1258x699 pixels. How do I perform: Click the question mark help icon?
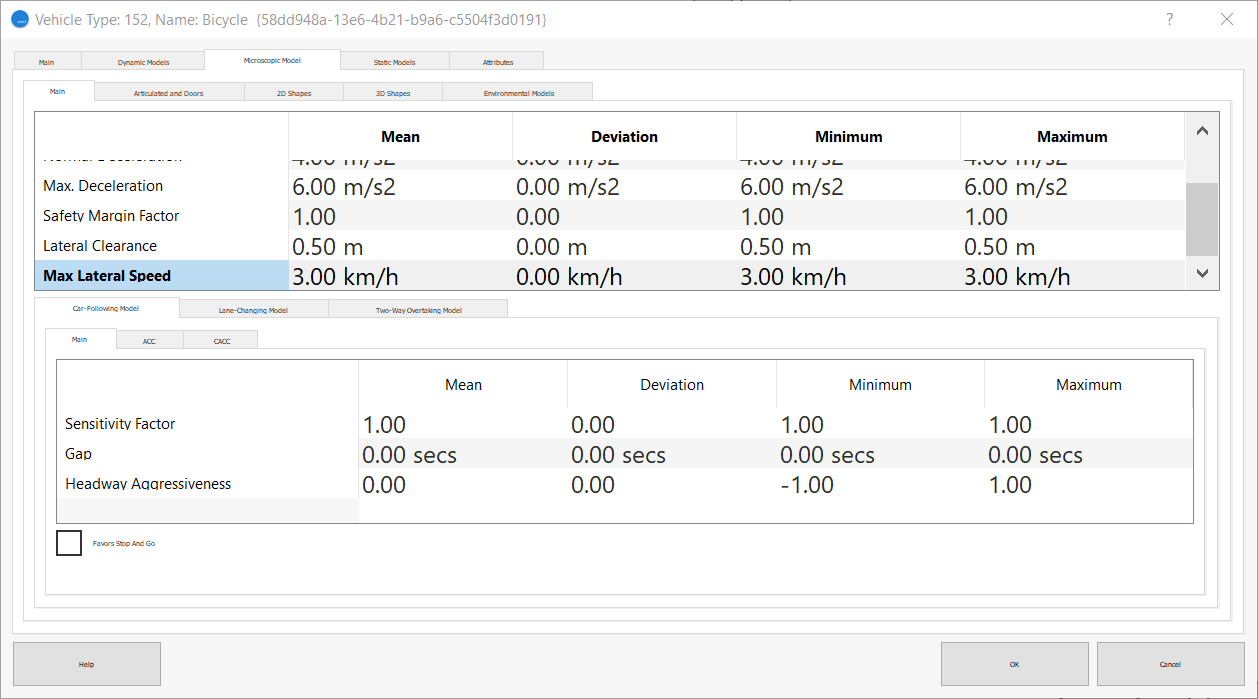(x=1170, y=19)
